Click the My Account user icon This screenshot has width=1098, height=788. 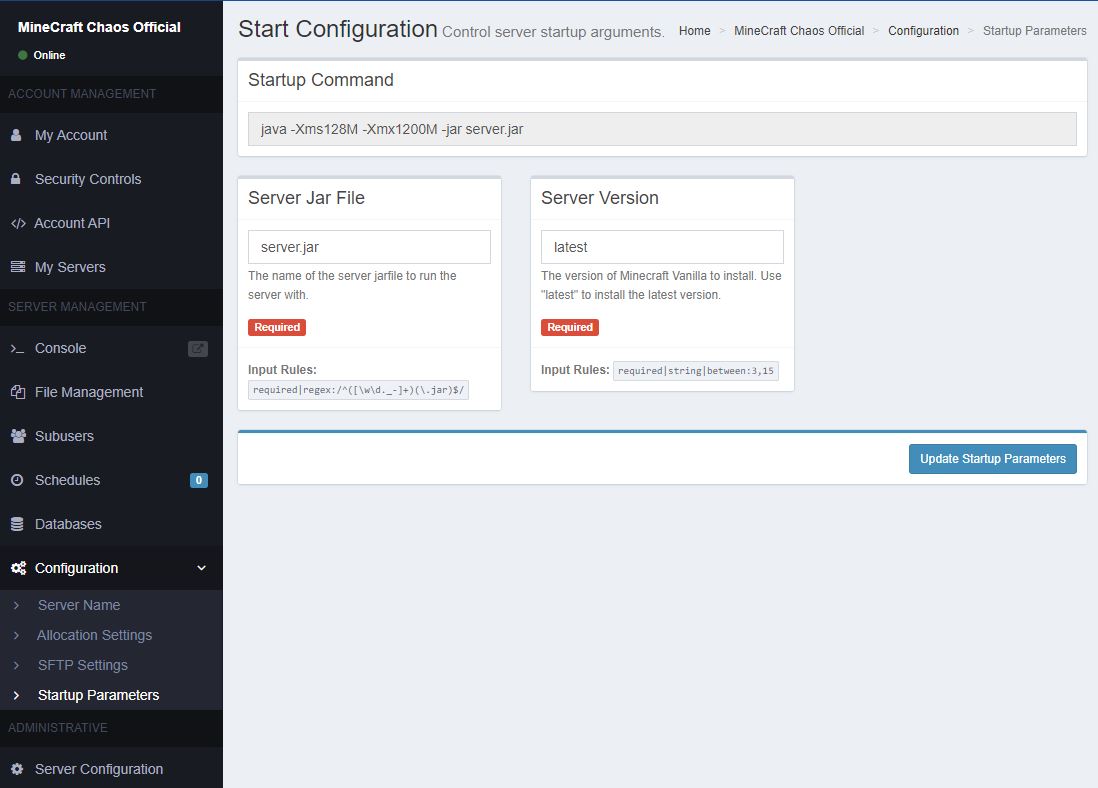click(16, 135)
